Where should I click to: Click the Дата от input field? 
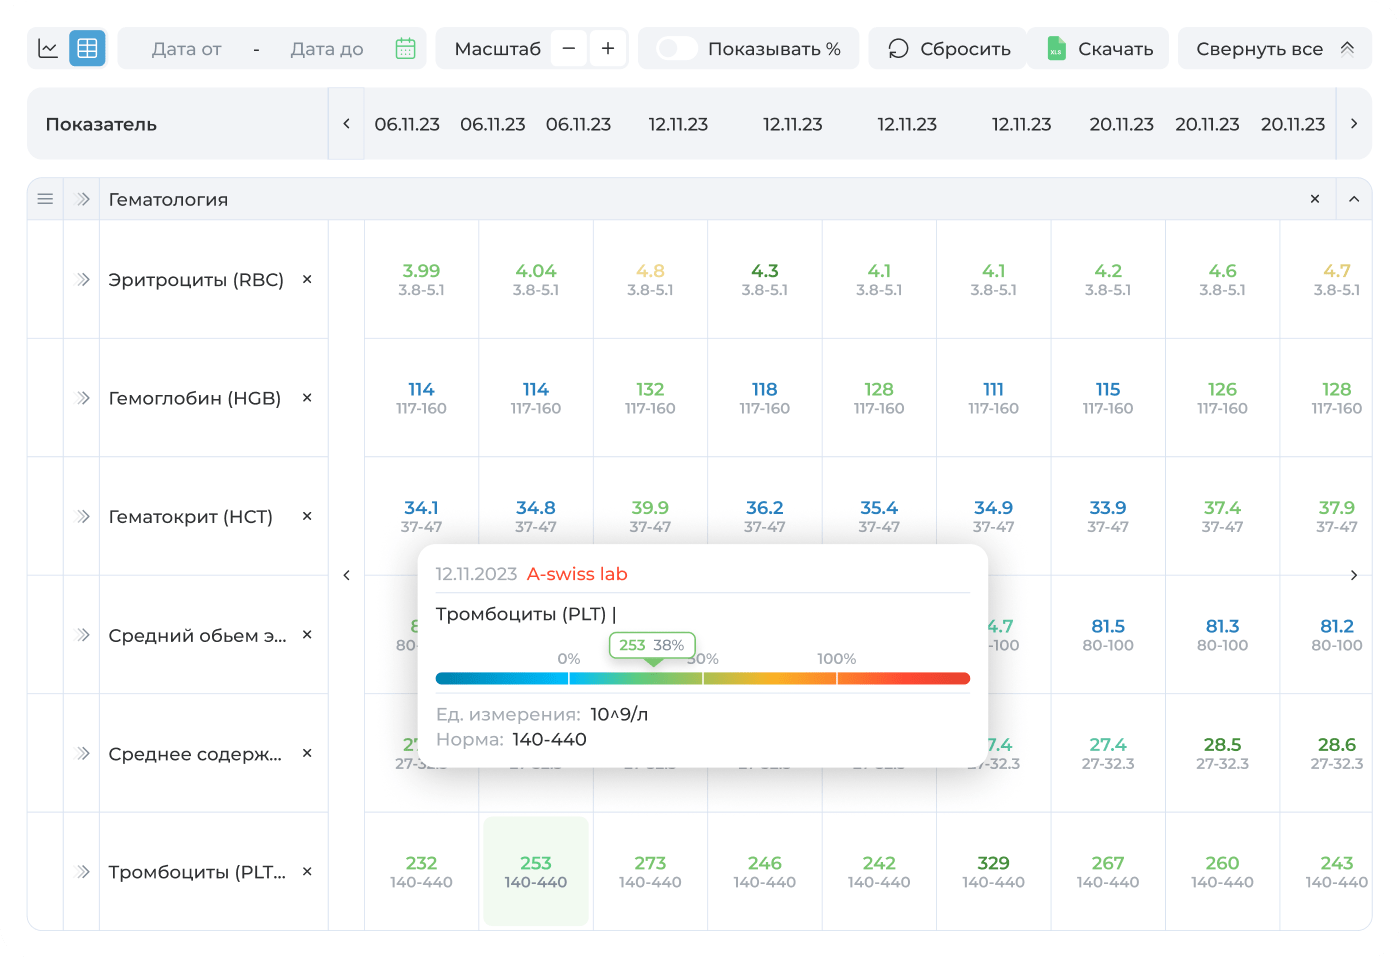pos(186,49)
